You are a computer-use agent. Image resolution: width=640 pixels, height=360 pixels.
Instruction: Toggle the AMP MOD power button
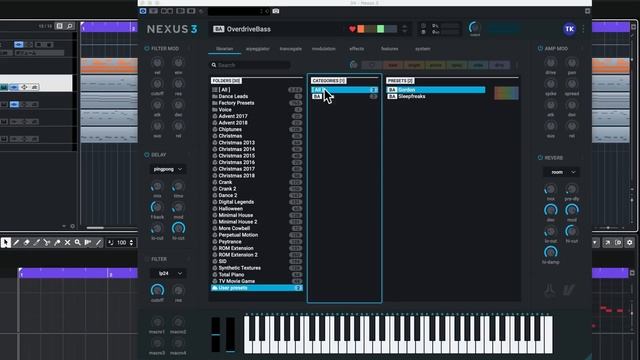pyautogui.click(x=540, y=49)
